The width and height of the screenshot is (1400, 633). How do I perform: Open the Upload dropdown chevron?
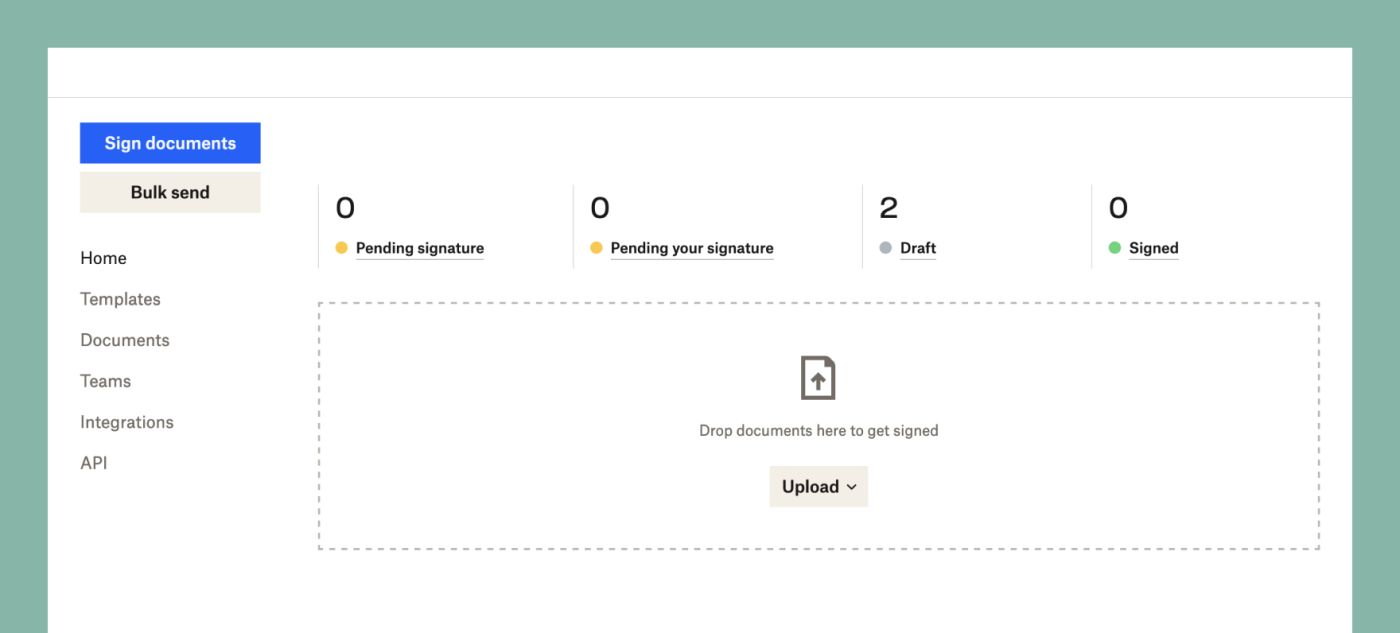(851, 487)
